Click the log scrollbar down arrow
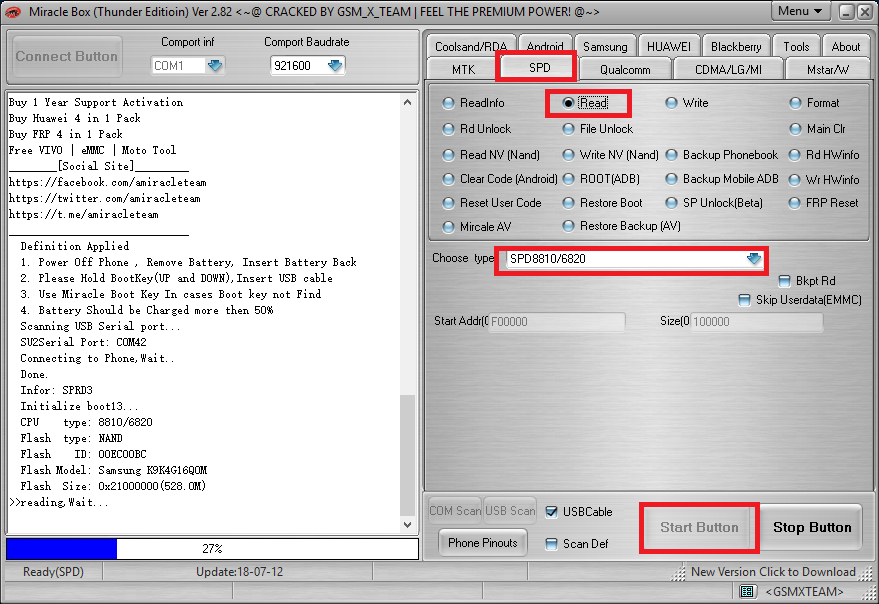Viewport: 879px width, 604px height. [408, 525]
